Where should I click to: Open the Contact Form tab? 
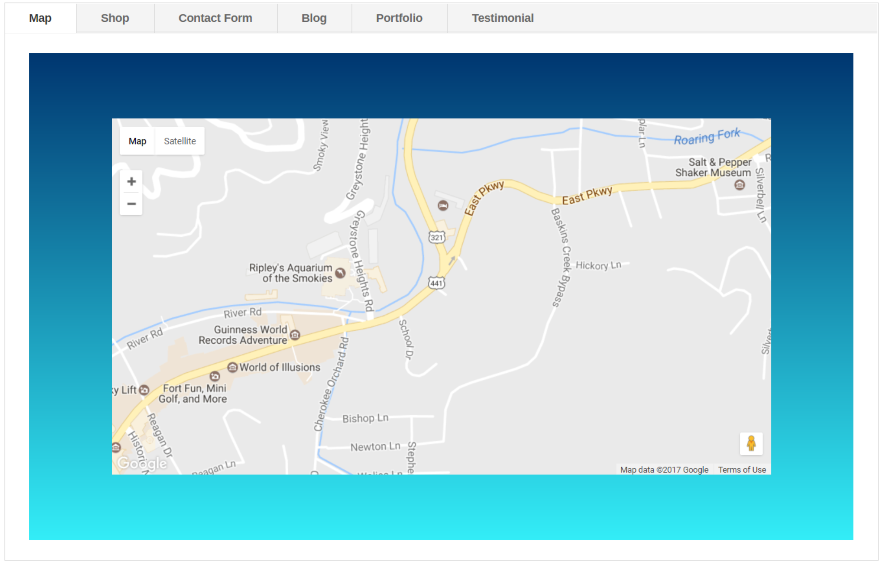pyautogui.click(x=216, y=18)
